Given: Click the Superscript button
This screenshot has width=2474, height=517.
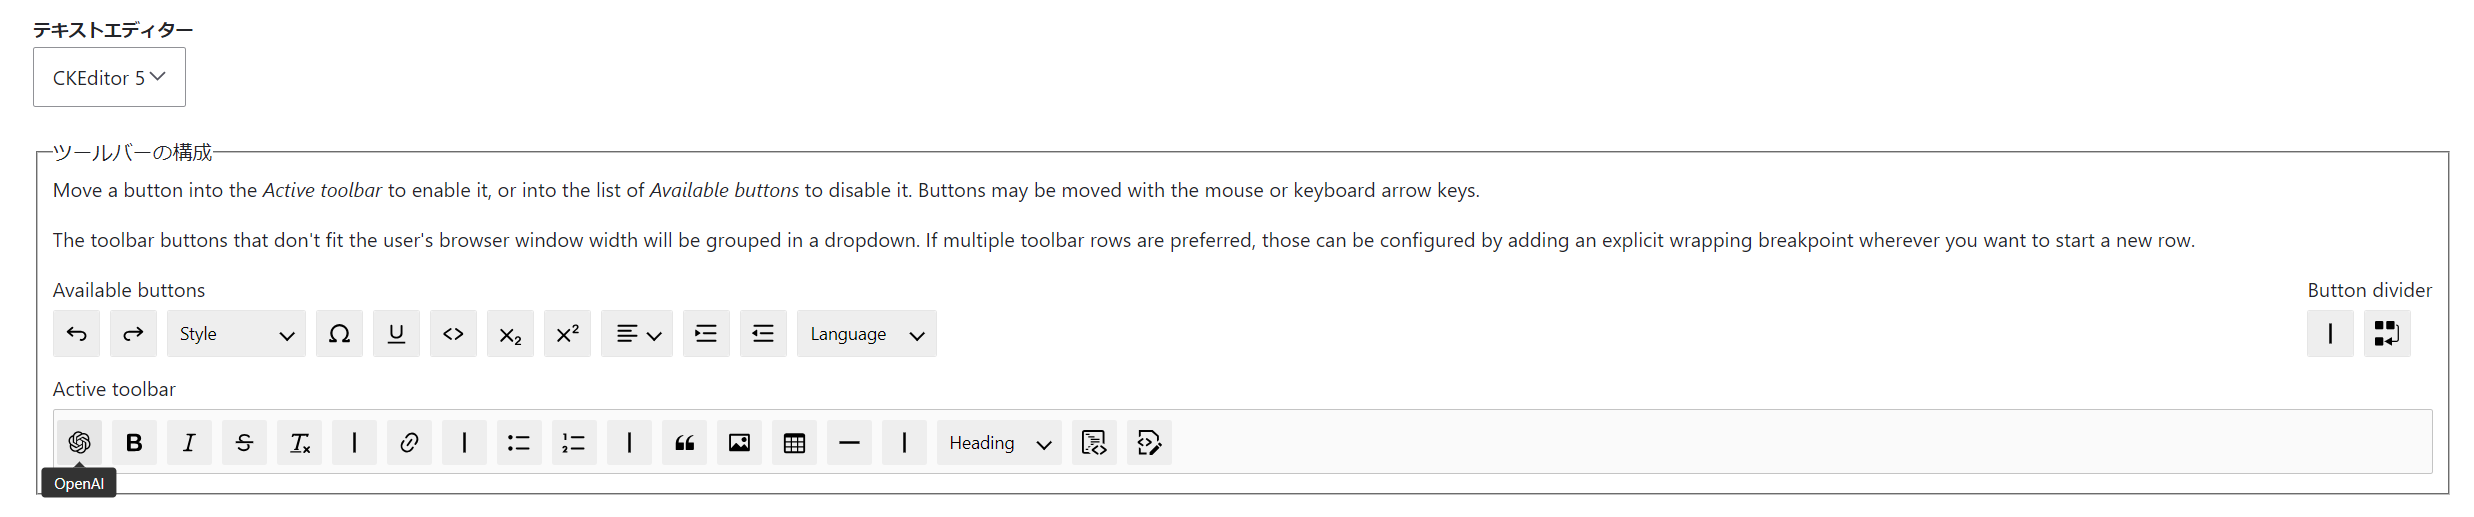Looking at the screenshot, I should [567, 334].
